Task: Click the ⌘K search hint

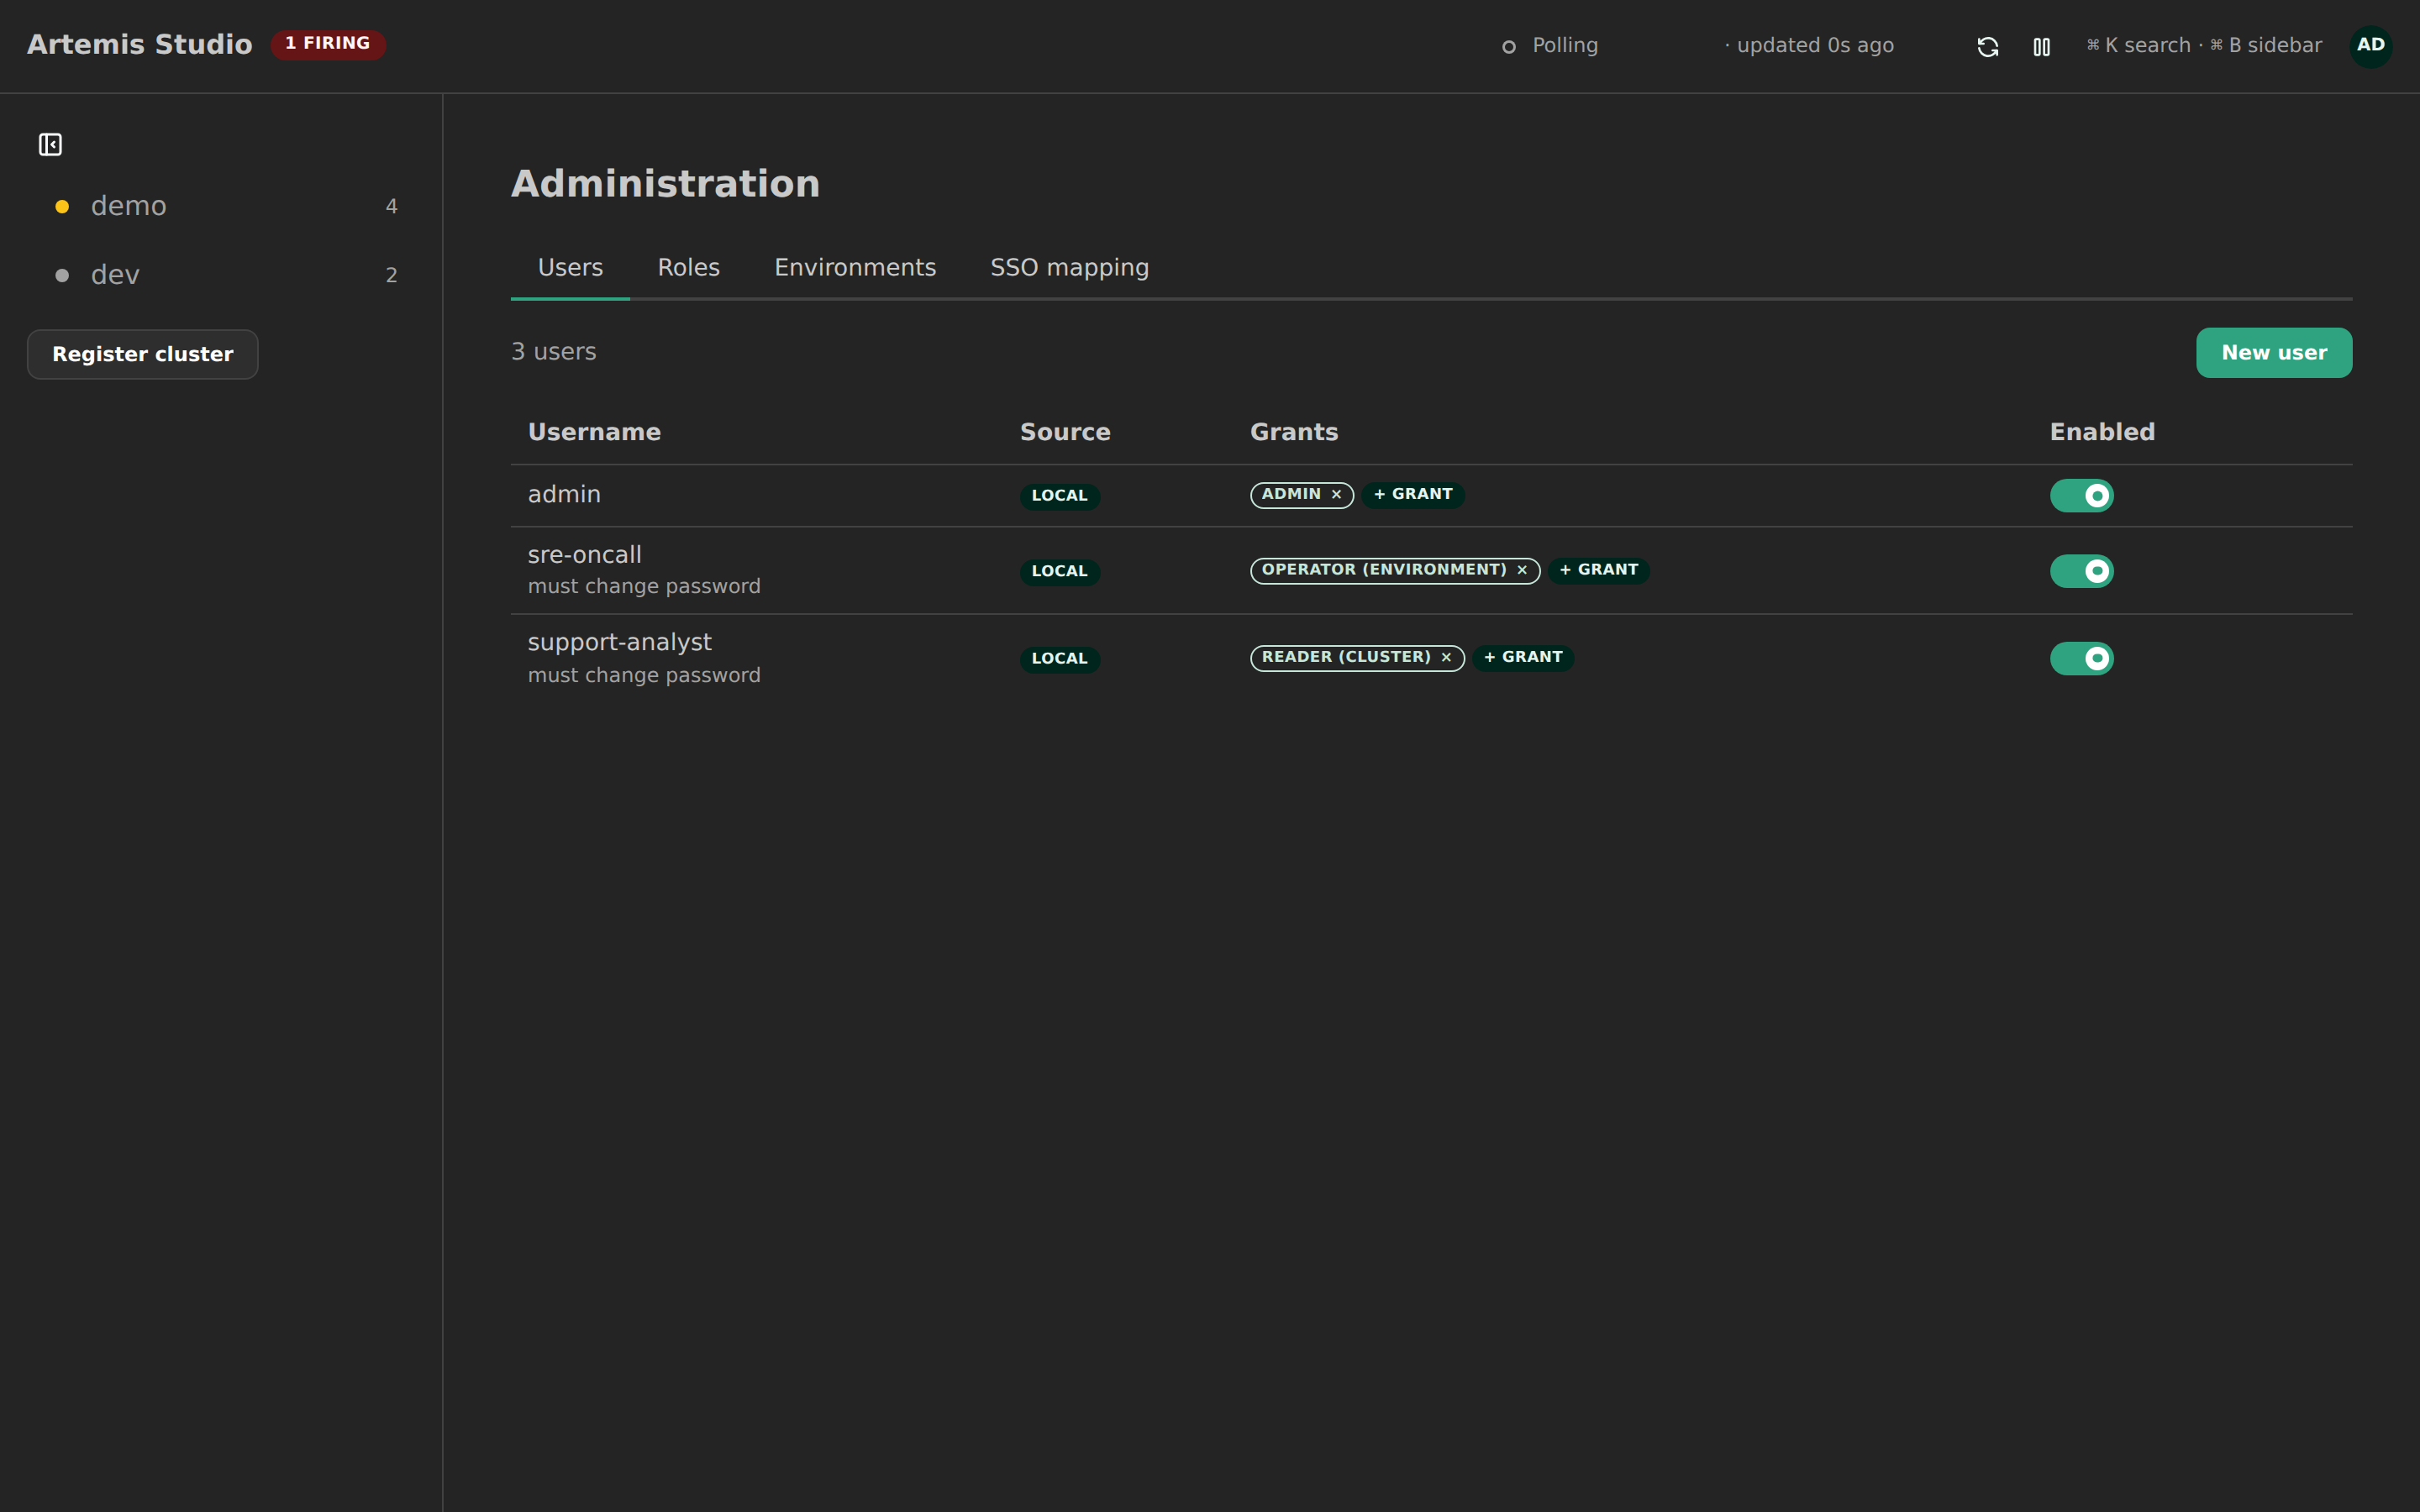Action: (x=2138, y=46)
